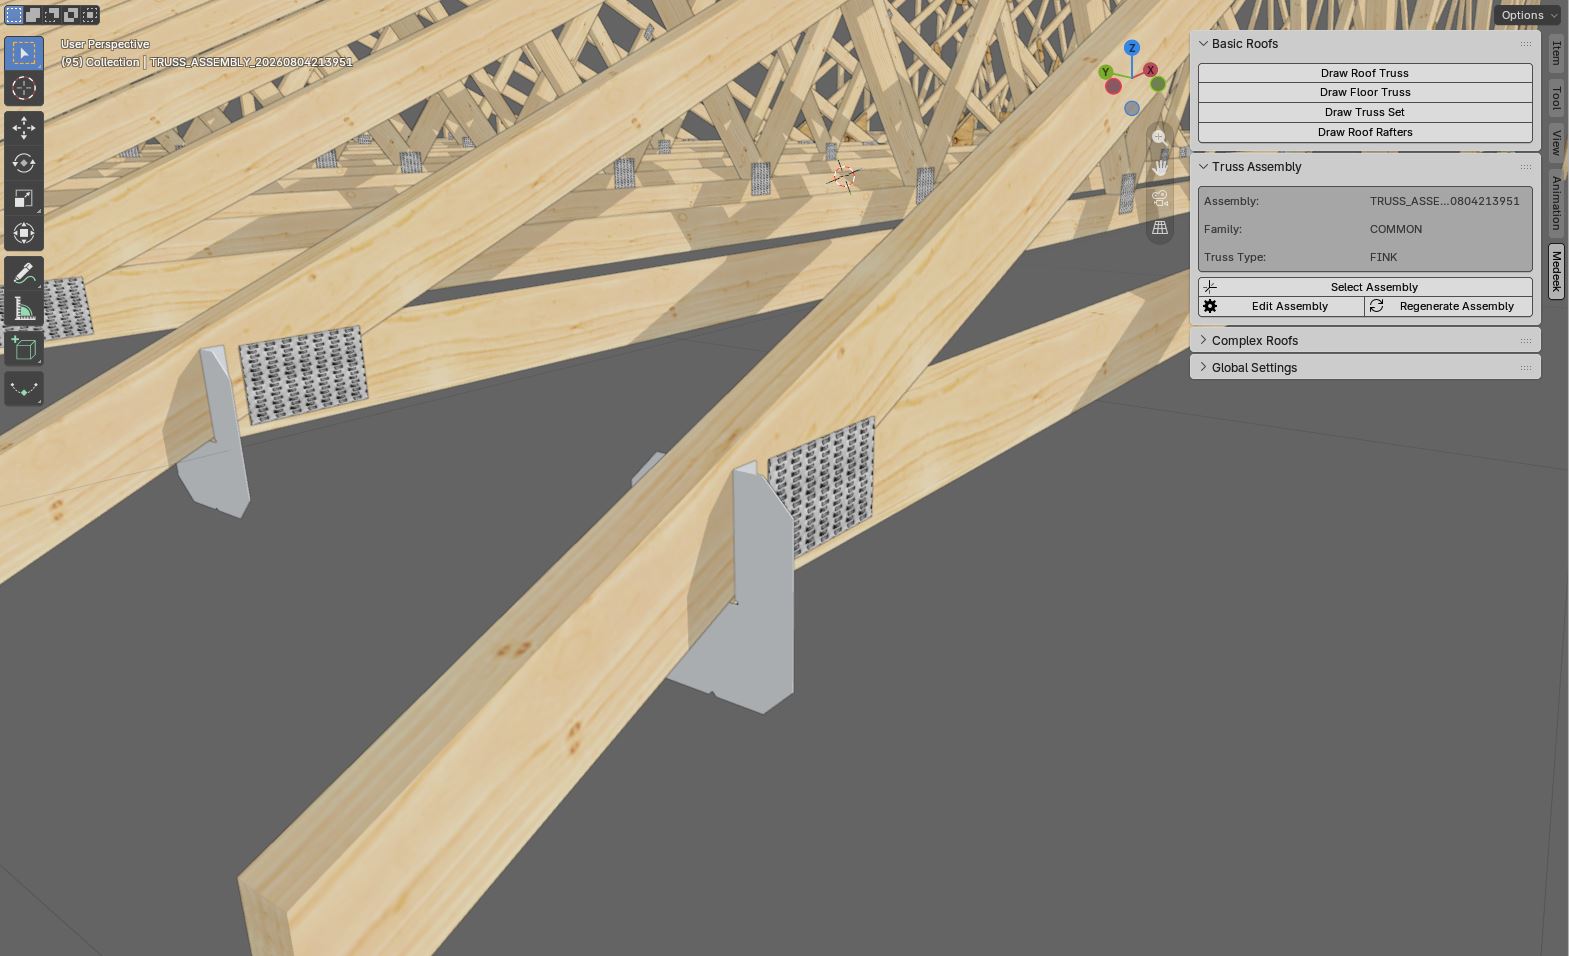Screen dimensions: 1569x956
Task: Switch to the Item sidebar tab
Action: pyautogui.click(x=1556, y=53)
